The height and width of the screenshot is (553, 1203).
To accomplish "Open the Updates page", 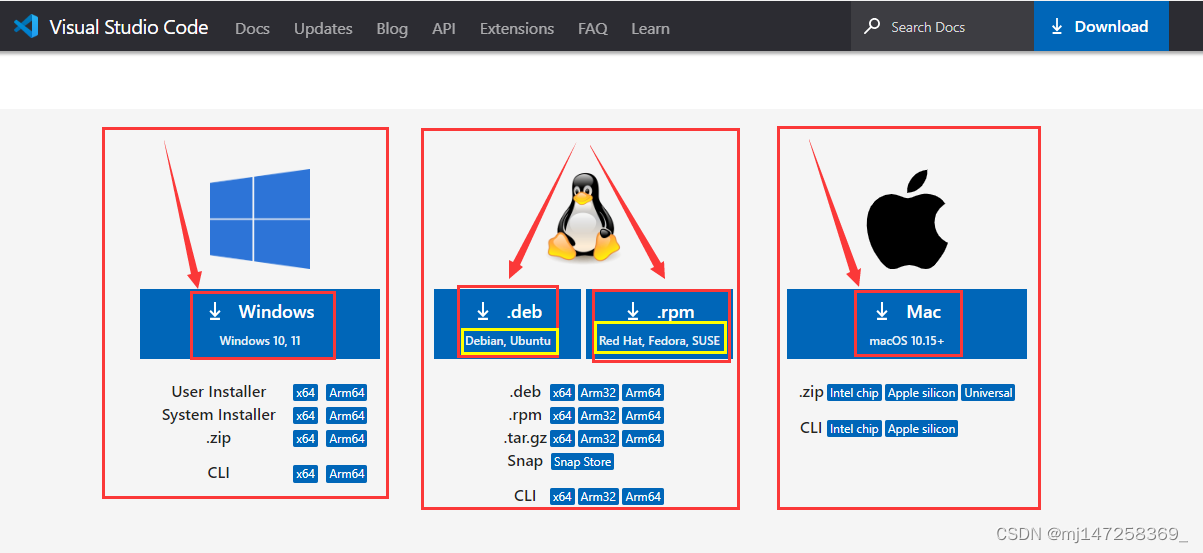I will [323, 28].
